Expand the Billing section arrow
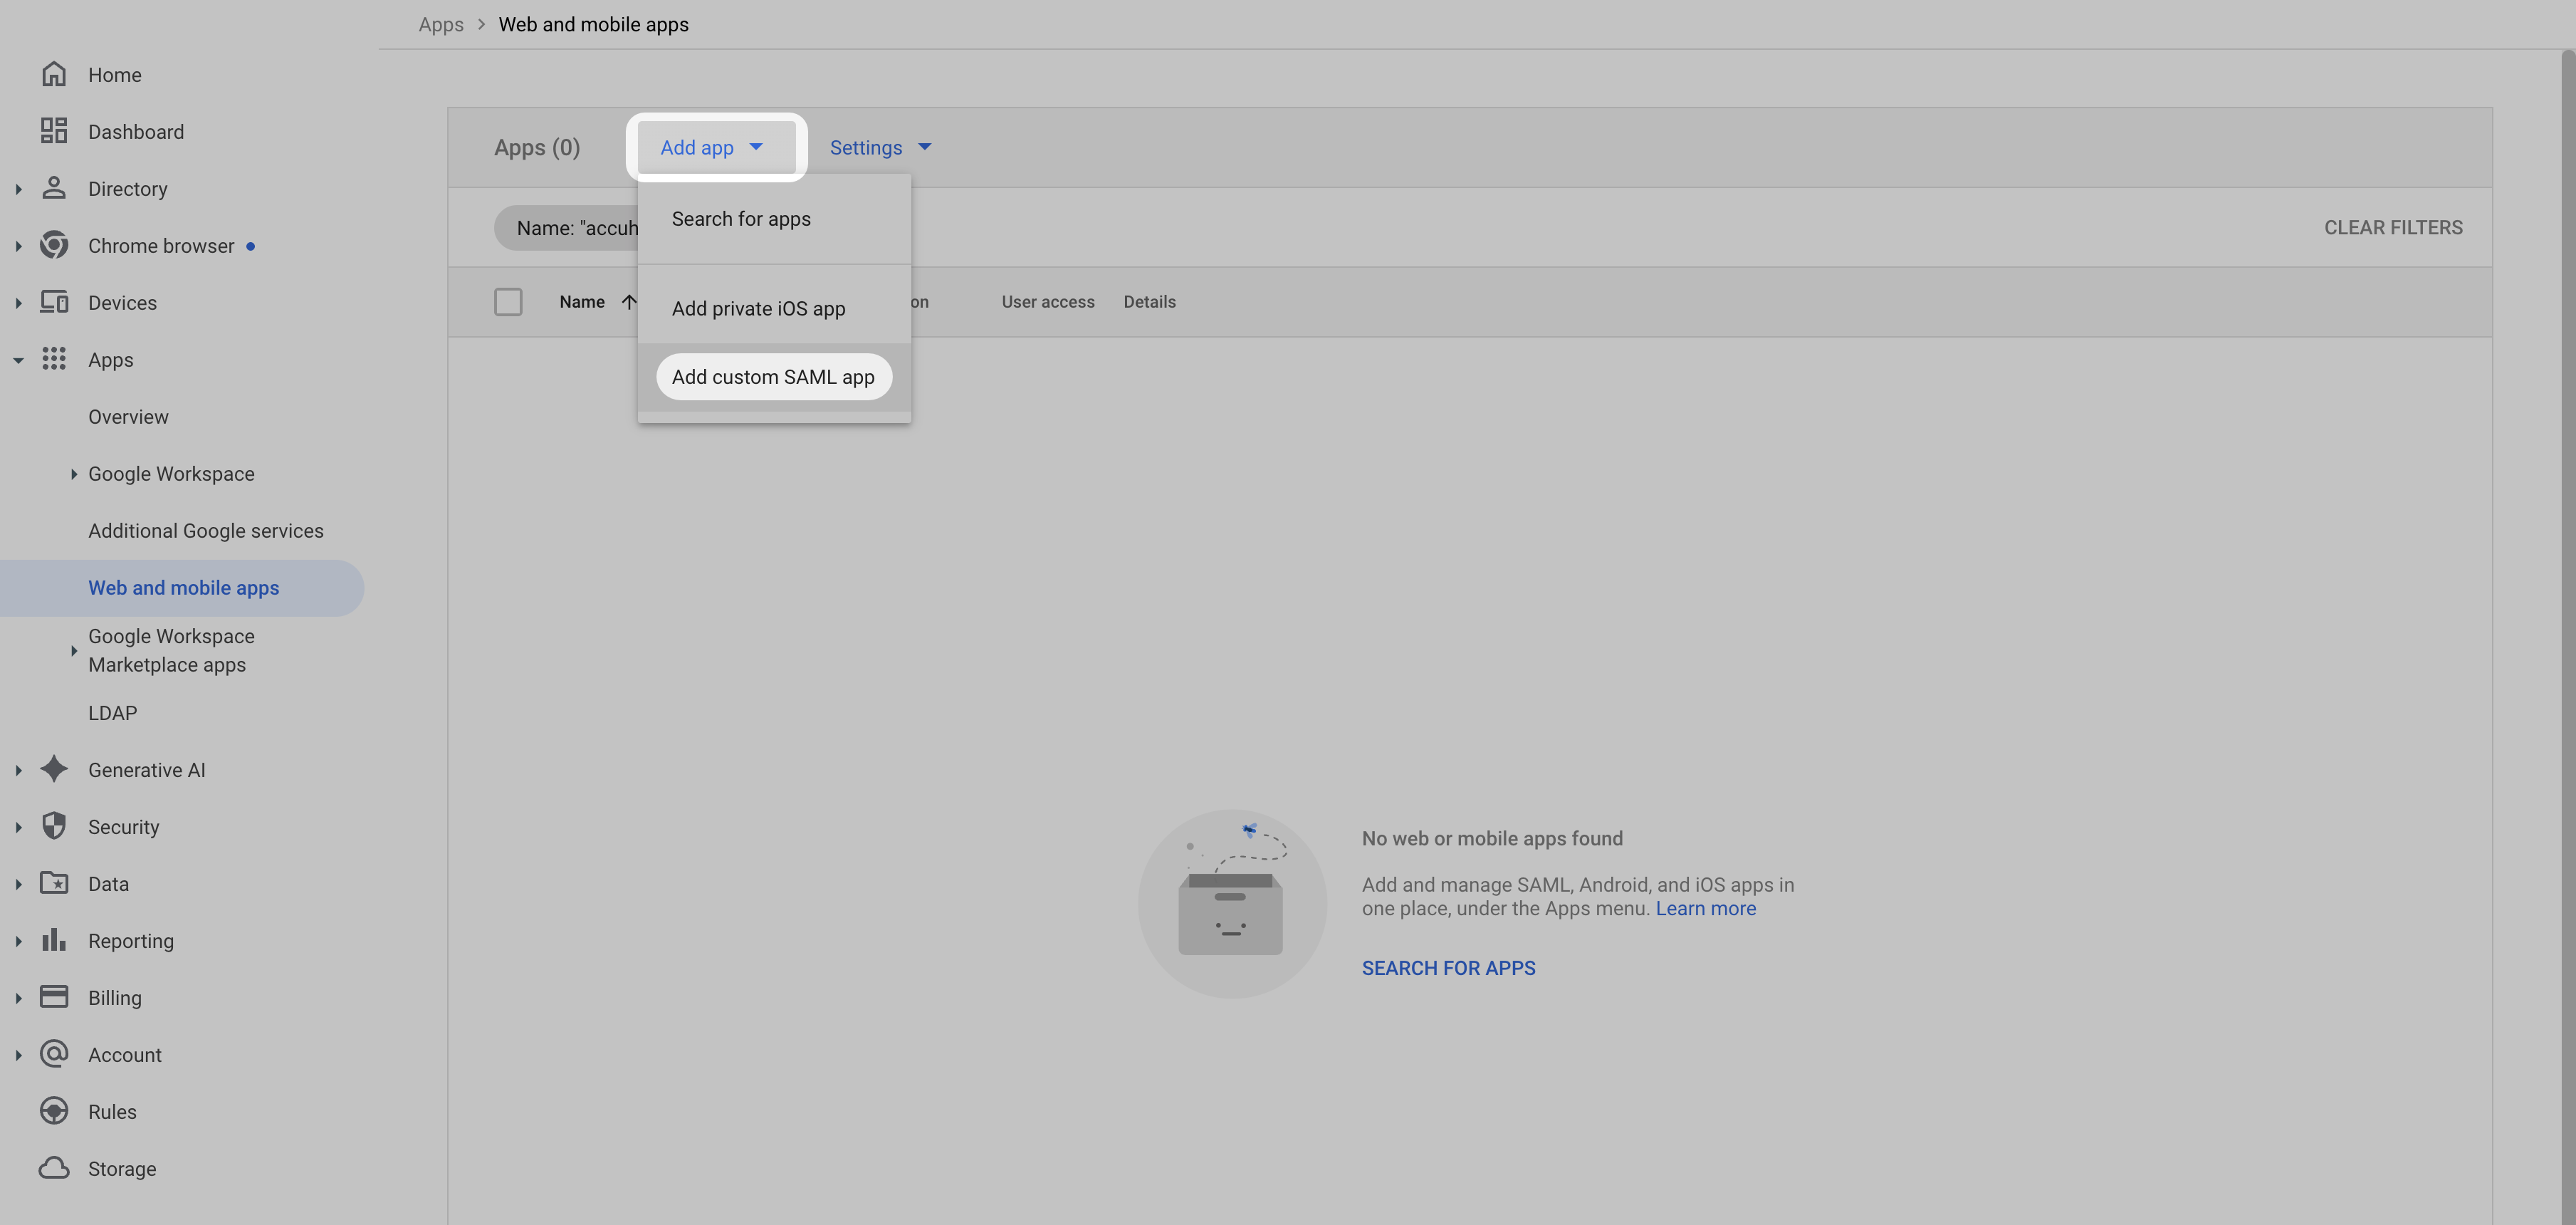This screenshot has width=2576, height=1225. click(x=18, y=997)
